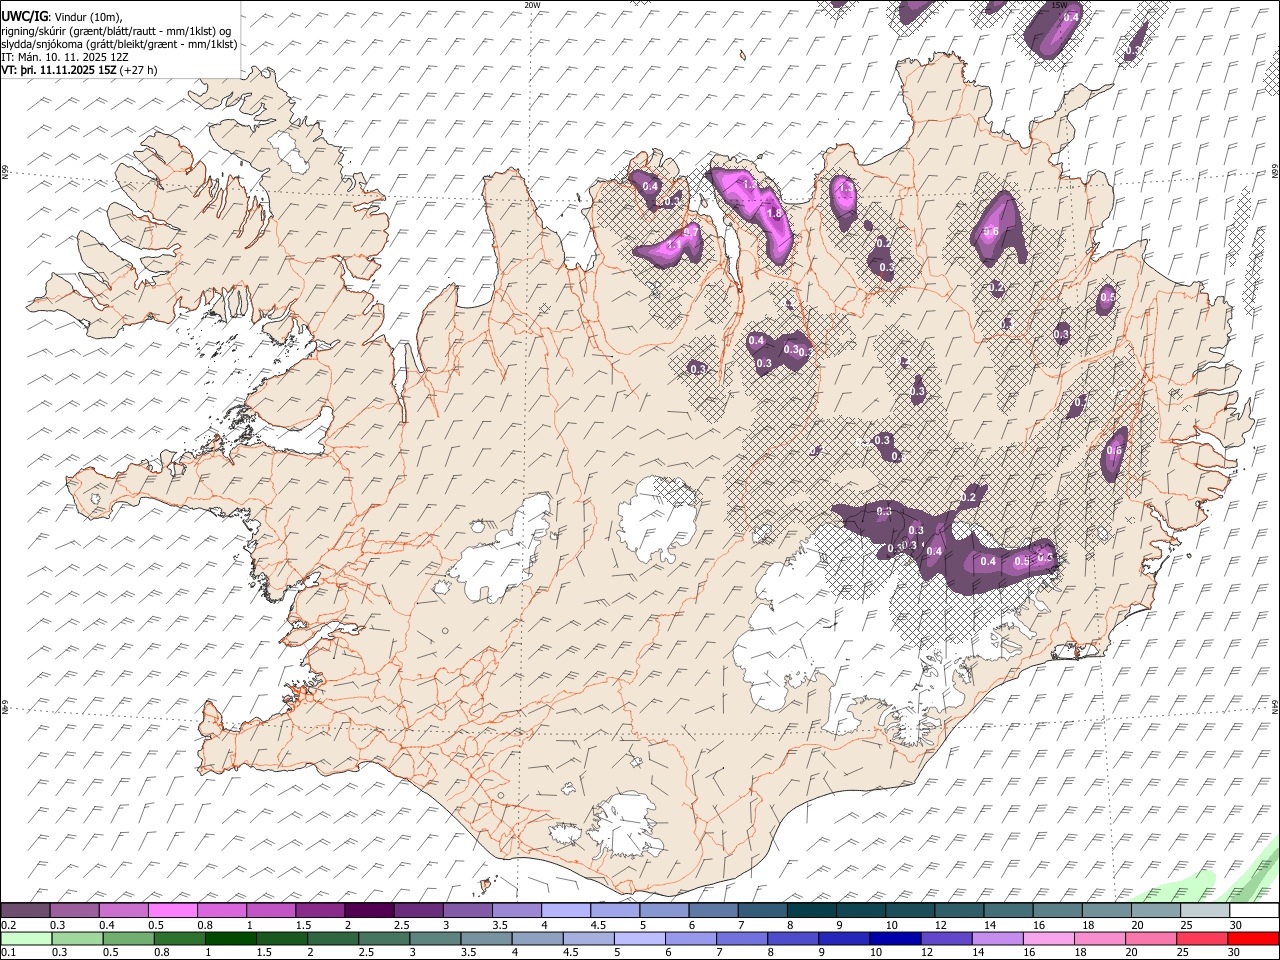Select the upper legend purple swatch at 0.3
This screenshot has height=960, width=1280.
[x=75, y=911]
